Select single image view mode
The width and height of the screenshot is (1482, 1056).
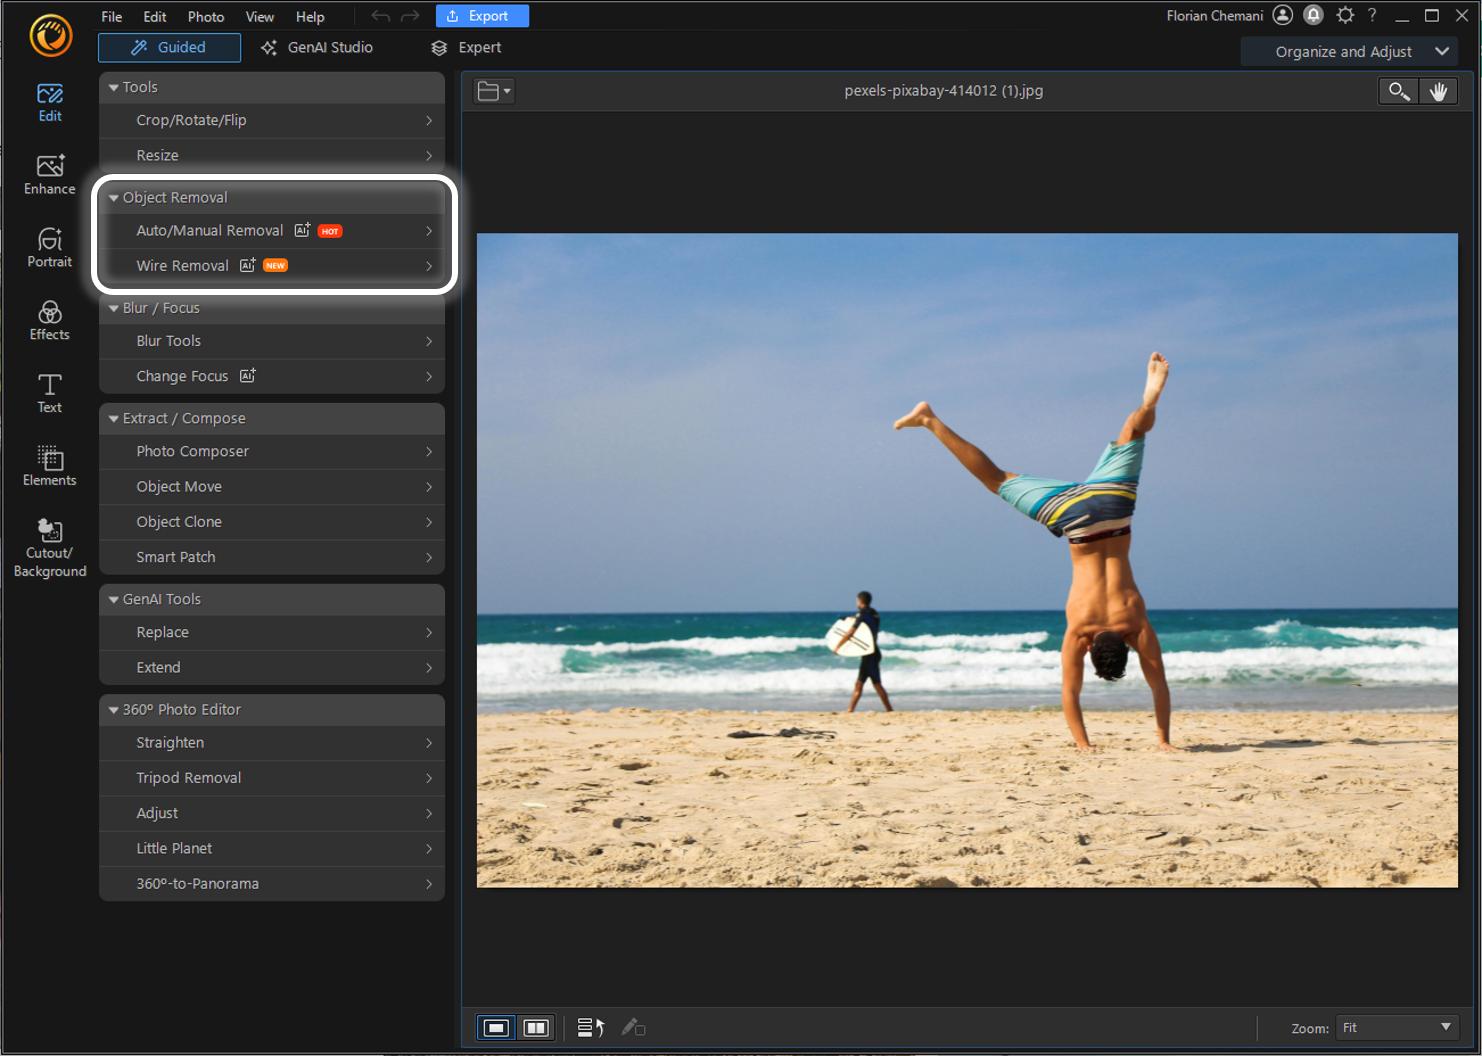[495, 1027]
